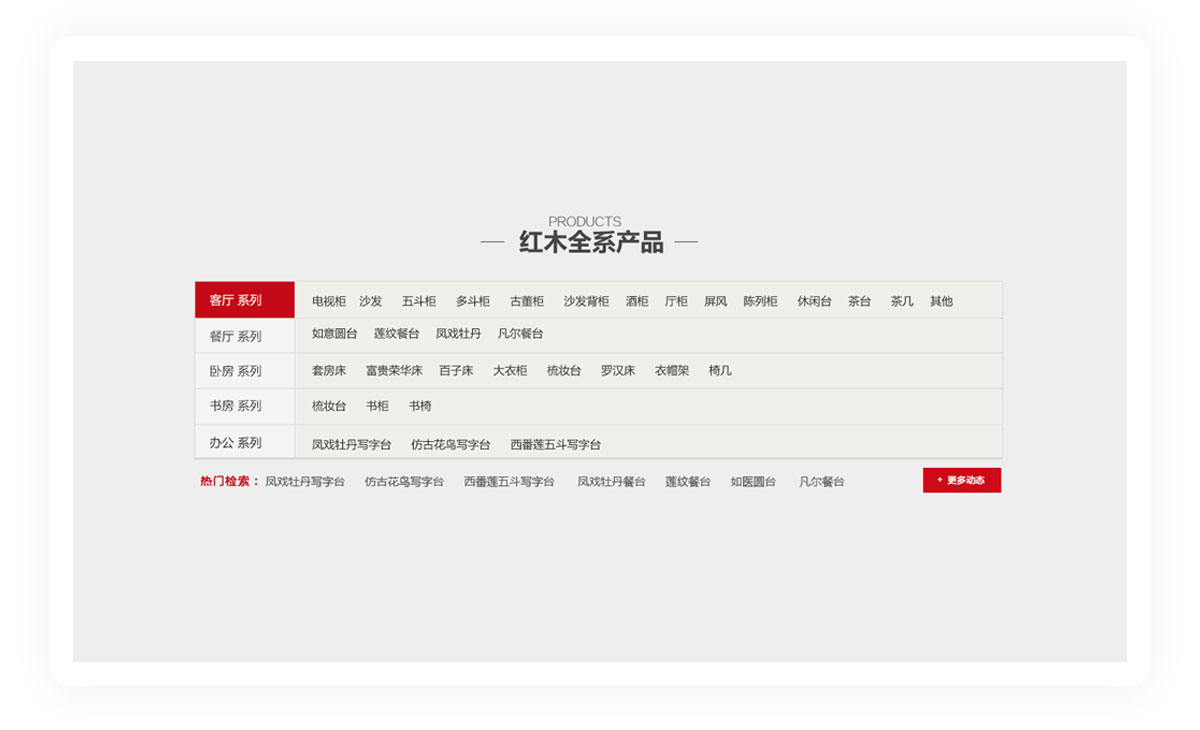Open the 多斗柜 product link
Viewport: 1200px width, 730px height.
click(473, 301)
